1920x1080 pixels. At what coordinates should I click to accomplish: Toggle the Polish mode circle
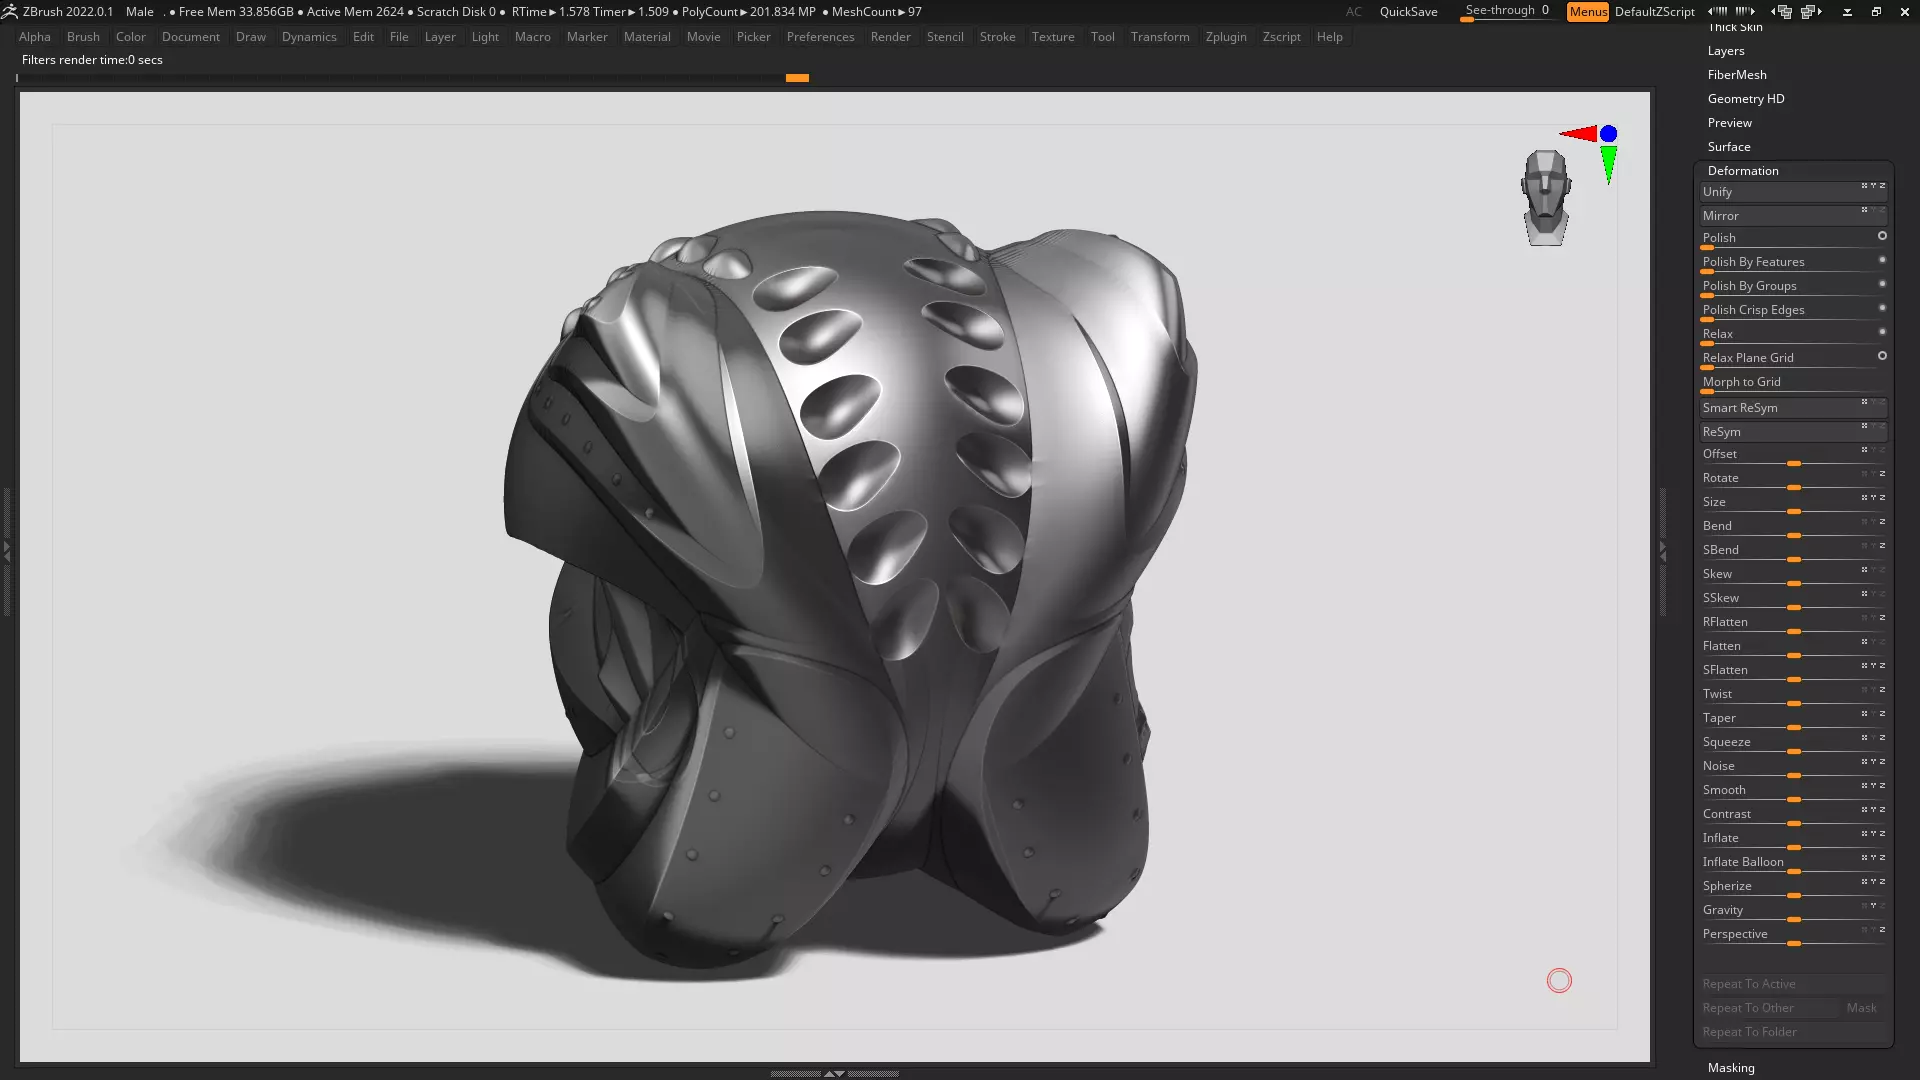click(x=1882, y=236)
